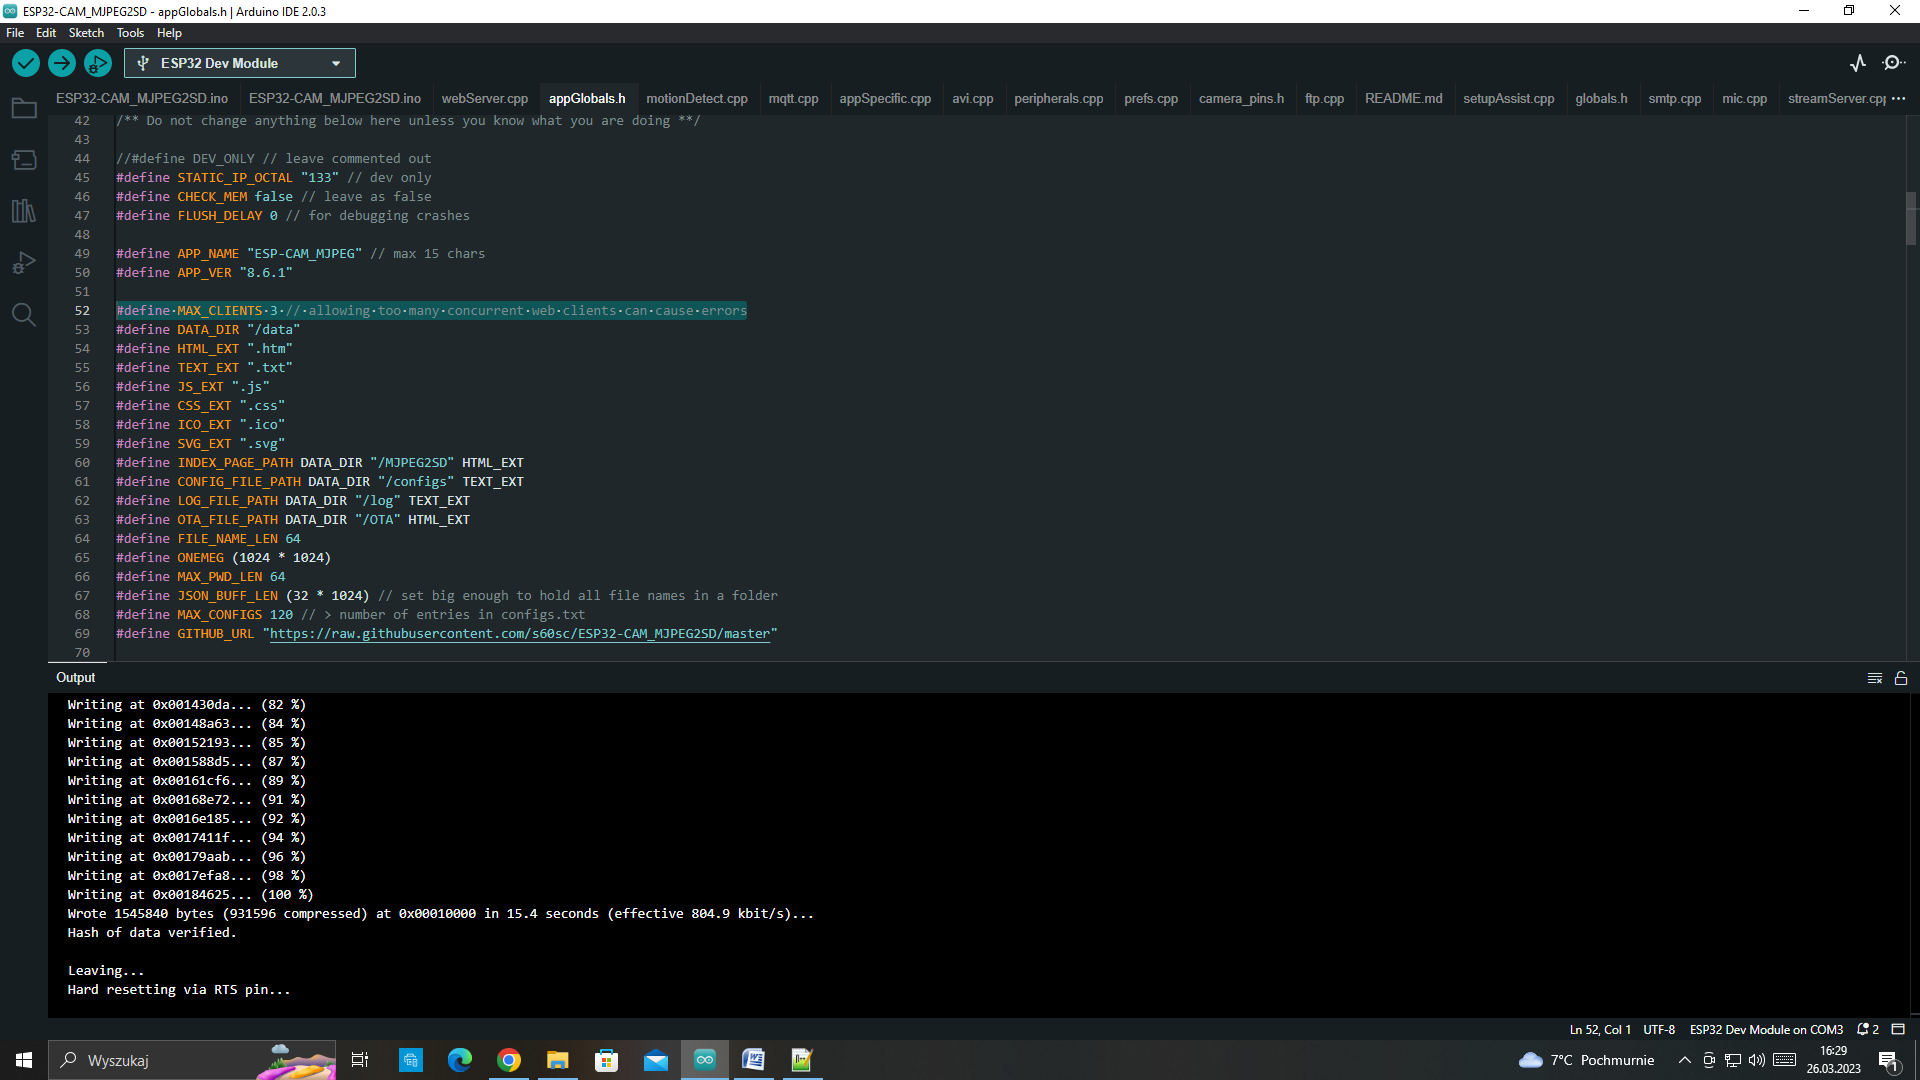Toggle the output formatting icon beside the lock
The width and height of the screenshot is (1920, 1080).
(1875, 677)
